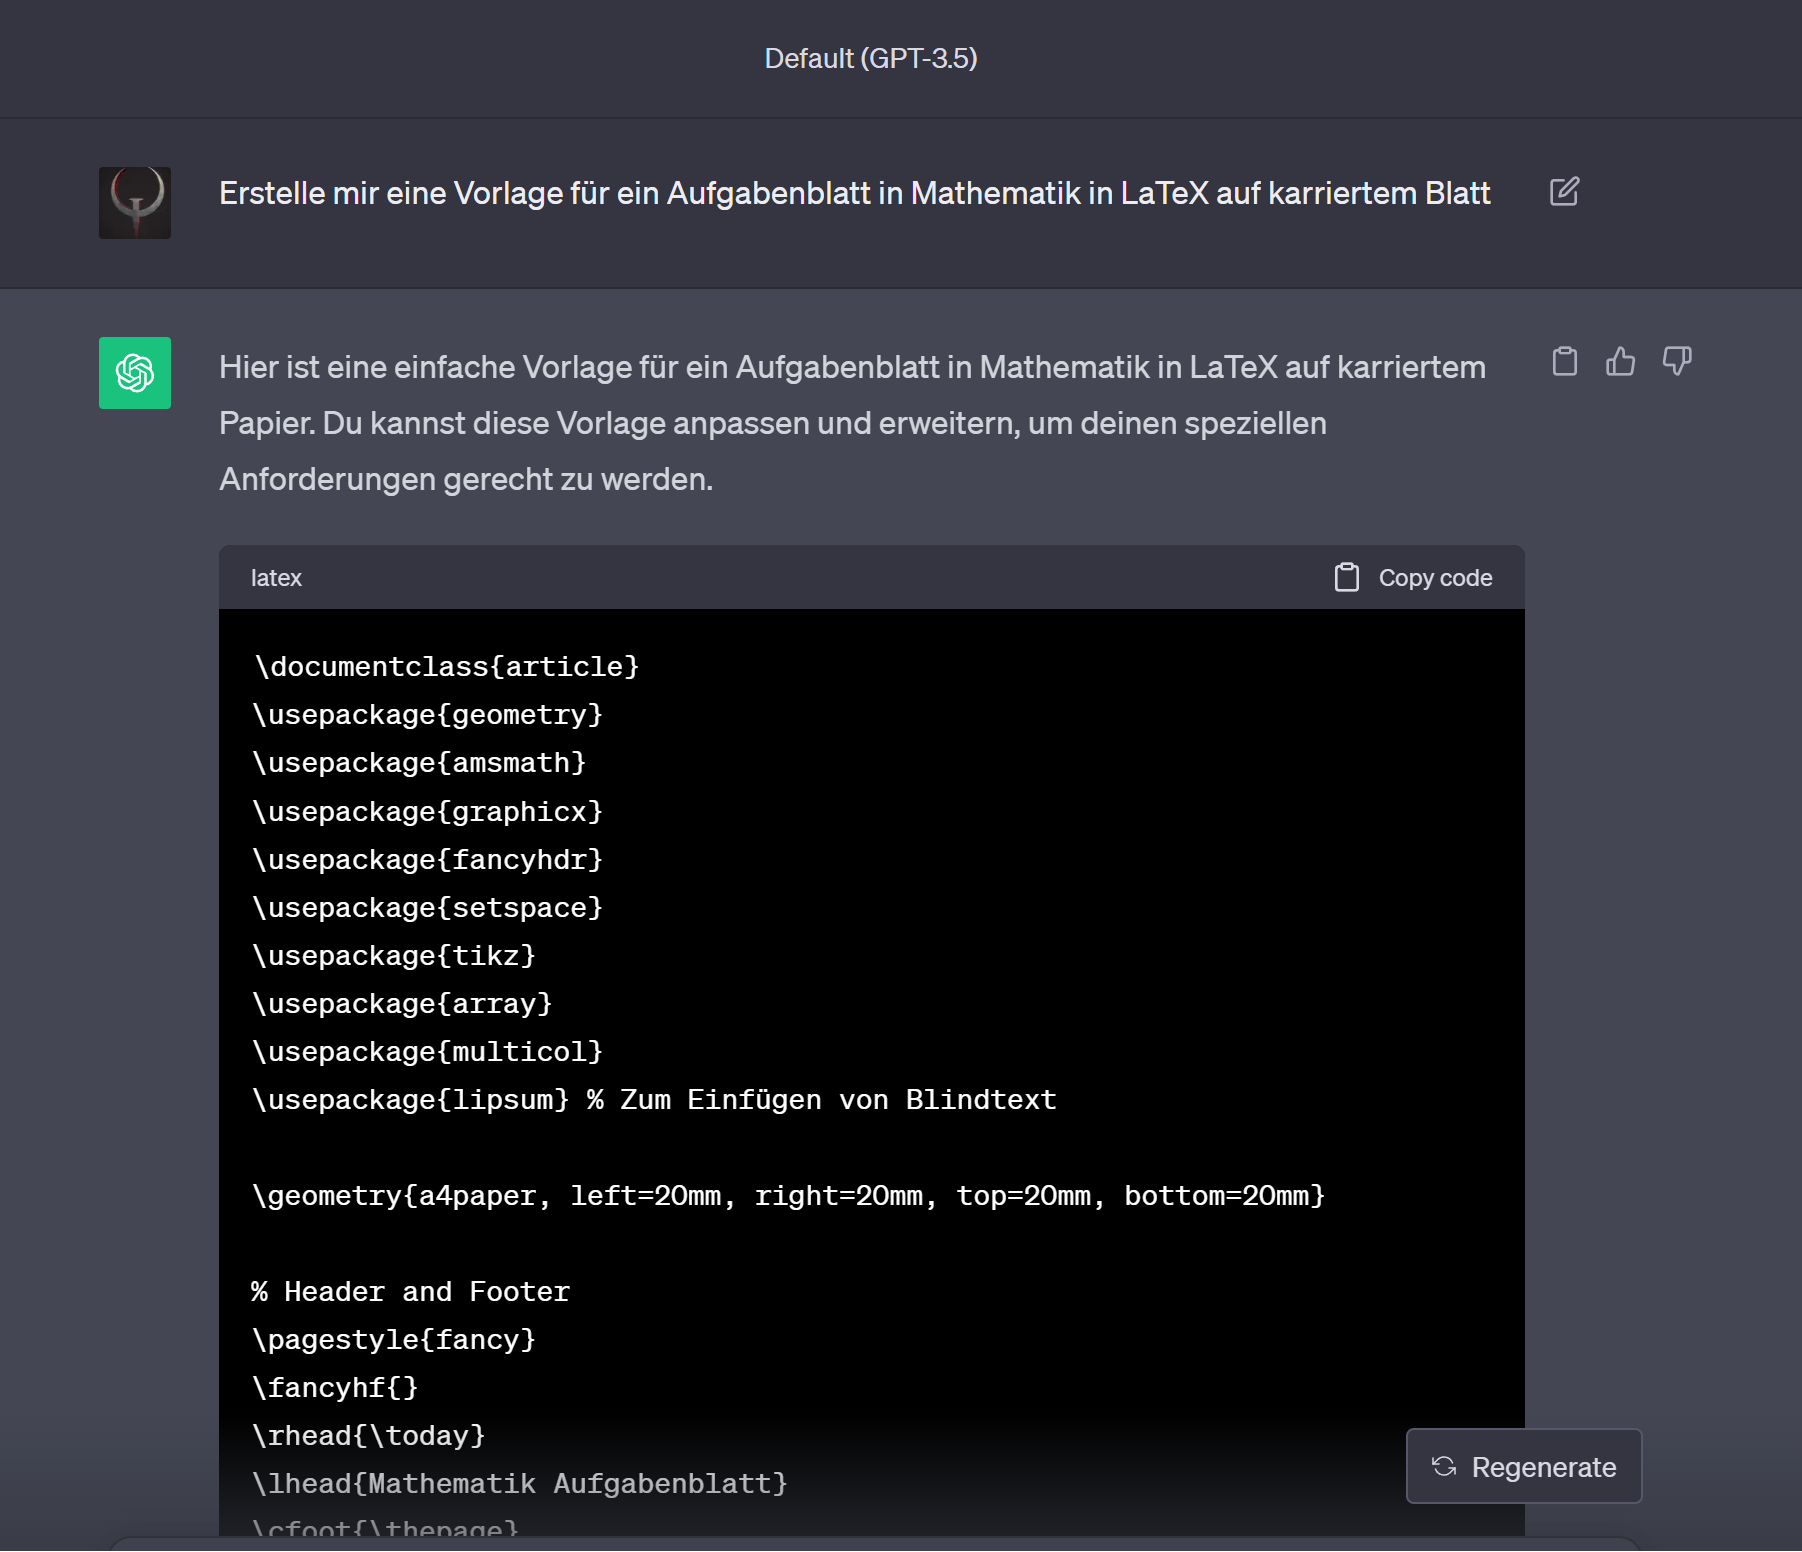Click the clipboard icon beside Copy code
This screenshot has width=1802, height=1552.
tap(1346, 578)
